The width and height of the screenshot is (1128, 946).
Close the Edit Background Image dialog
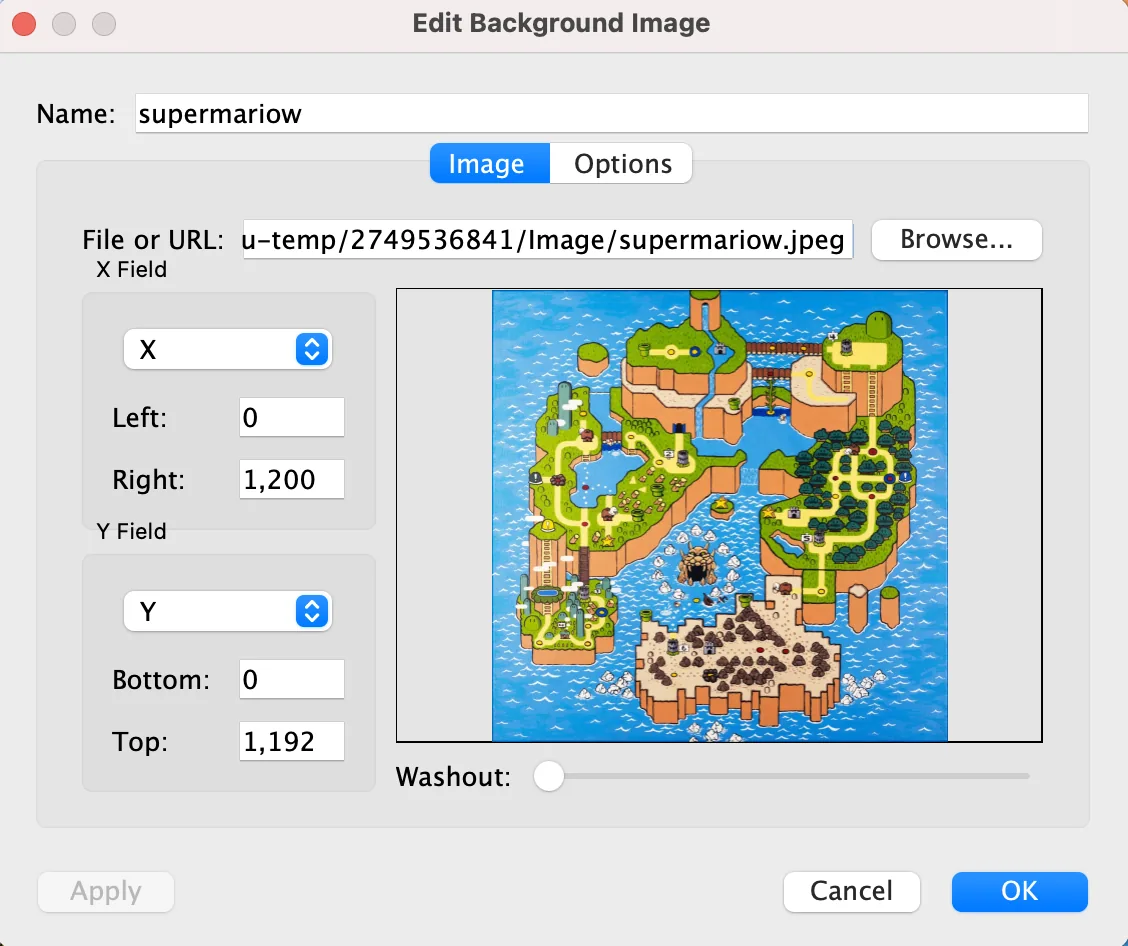pos(24,24)
